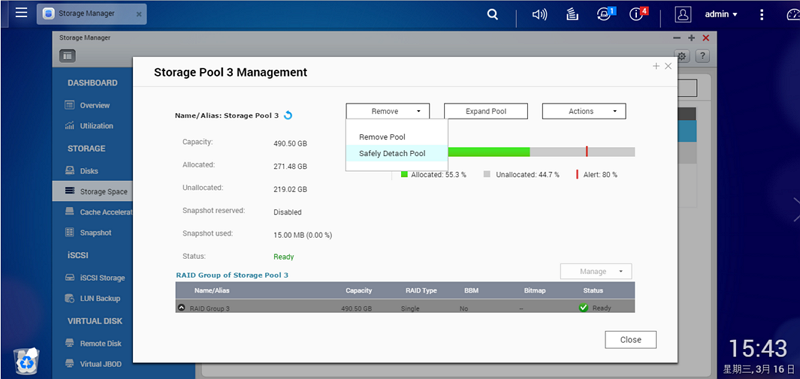Click the Storage Space stack icon
The height and width of the screenshot is (379, 800).
pyautogui.click(x=70, y=191)
